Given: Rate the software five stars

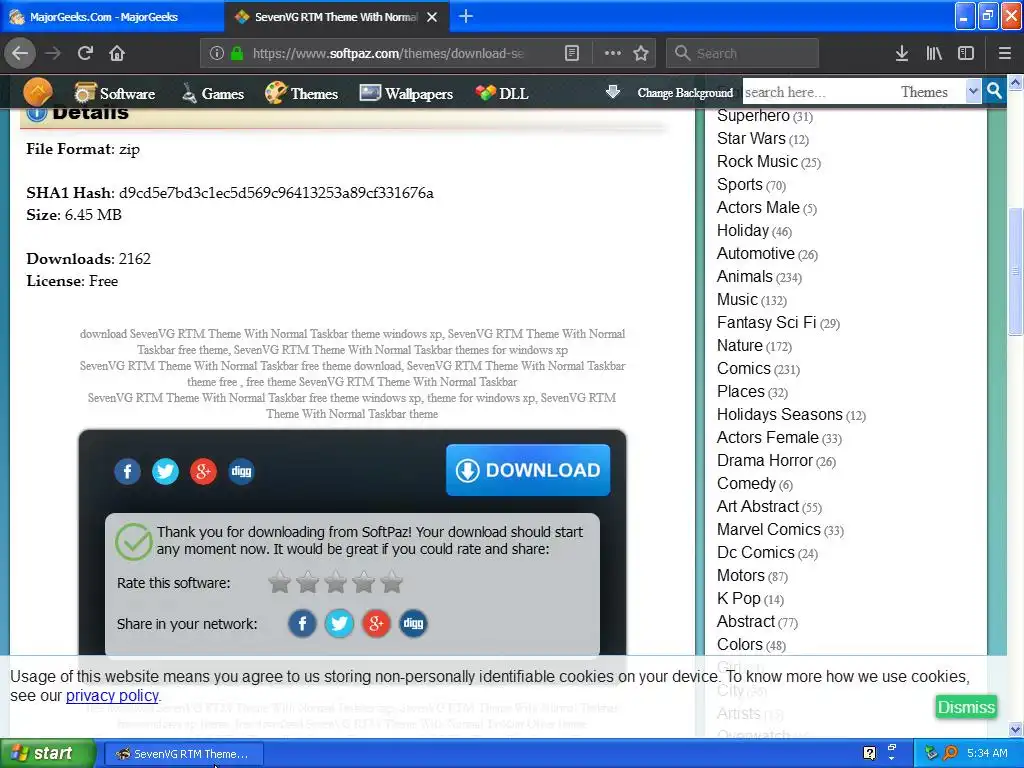Looking at the screenshot, I should (x=392, y=582).
